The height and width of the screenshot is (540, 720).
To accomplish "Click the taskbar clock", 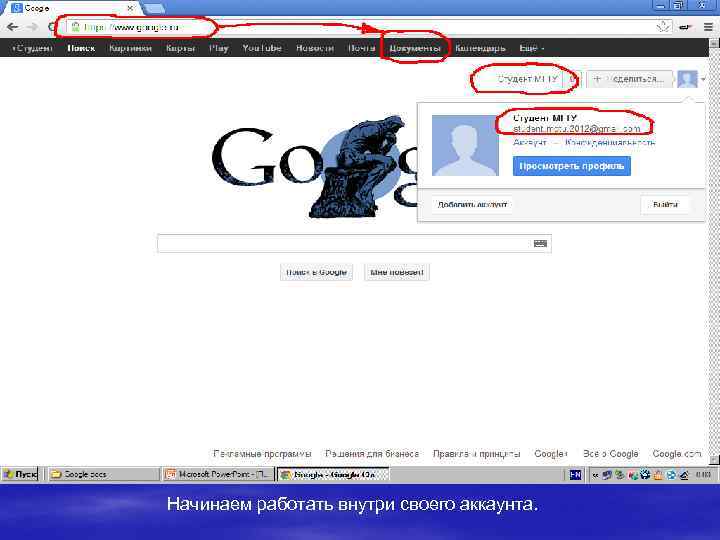I will coord(703,475).
